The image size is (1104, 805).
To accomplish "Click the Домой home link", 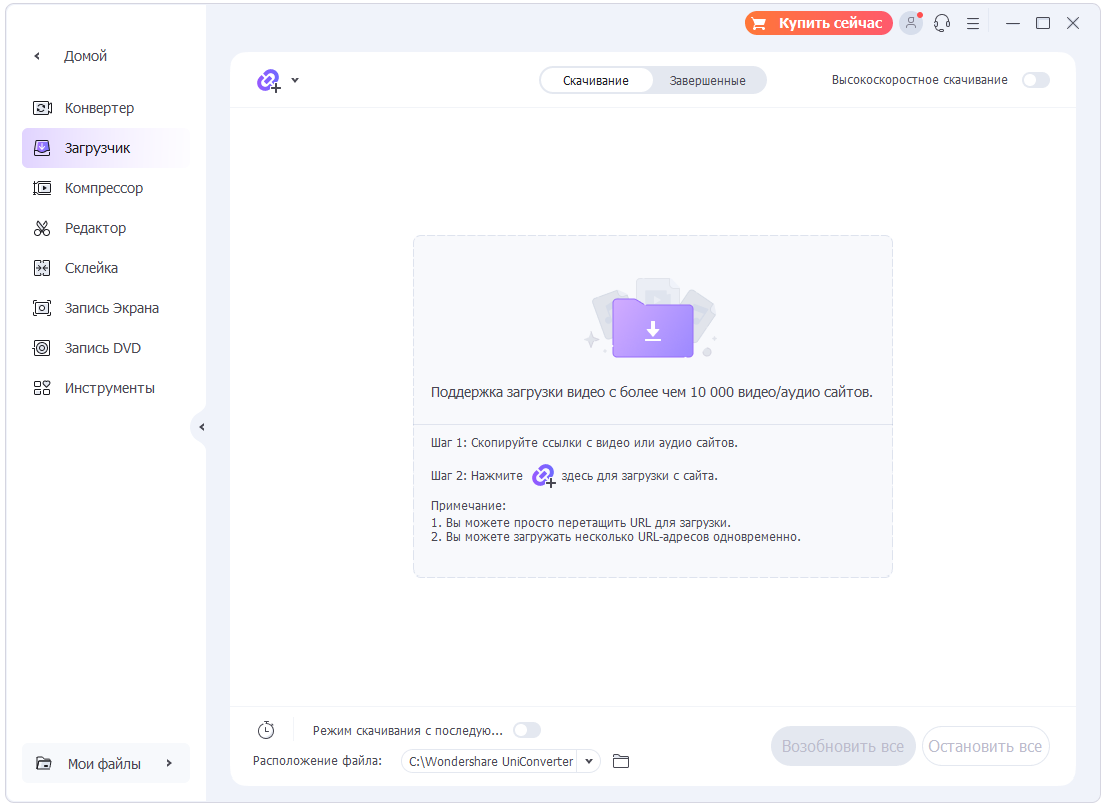I will [x=85, y=56].
